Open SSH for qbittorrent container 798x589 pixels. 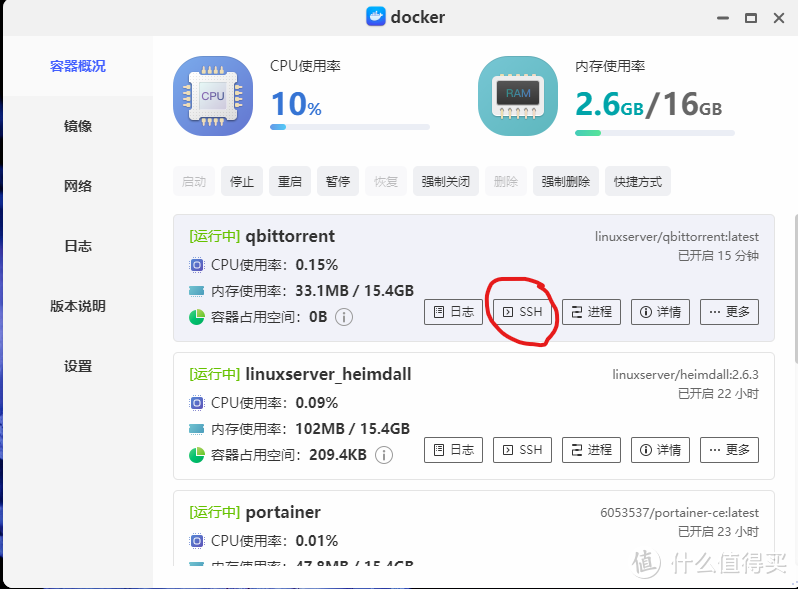pyautogui.click(x=522, y=312)
